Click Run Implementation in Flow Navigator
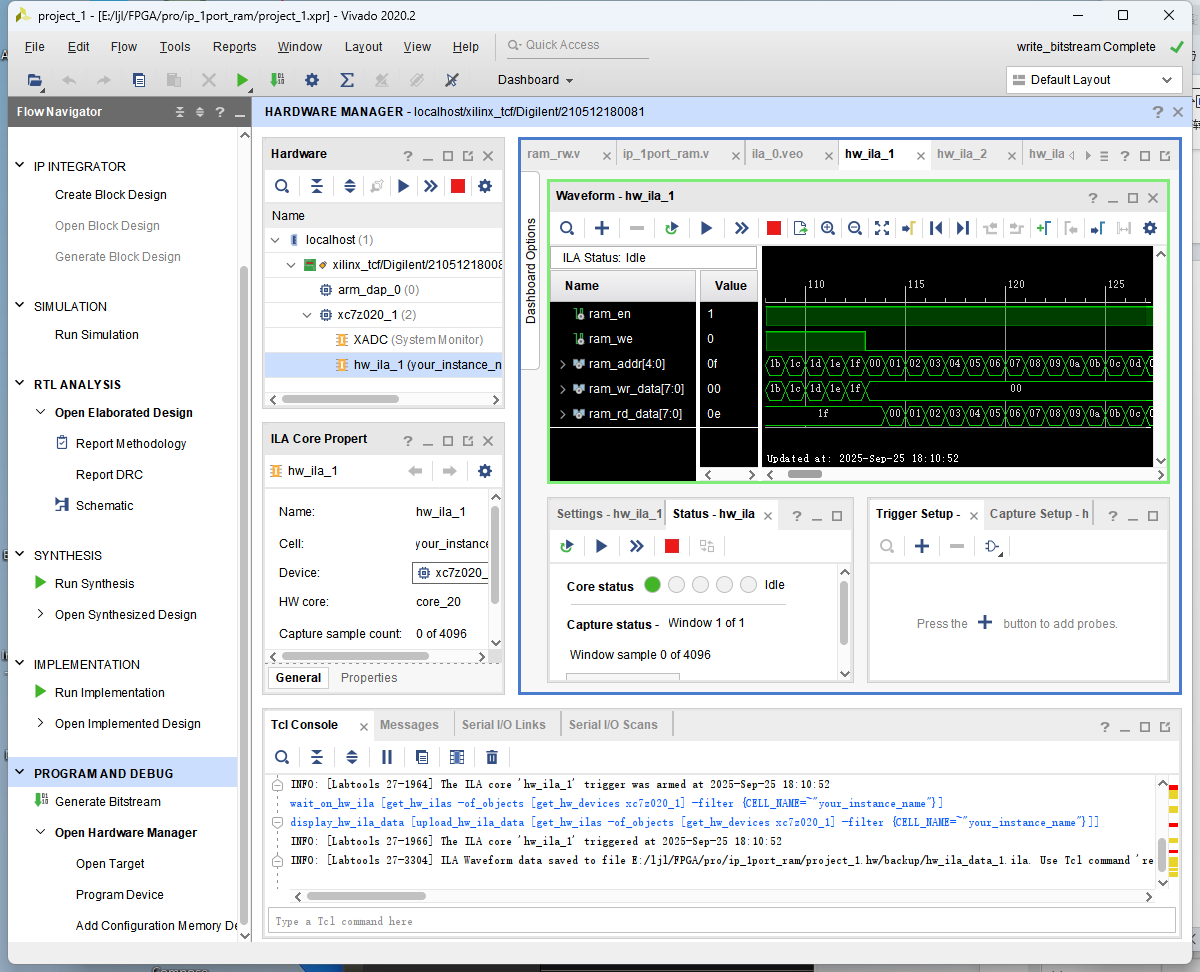 pyautogui.click(x=110, y=692)
